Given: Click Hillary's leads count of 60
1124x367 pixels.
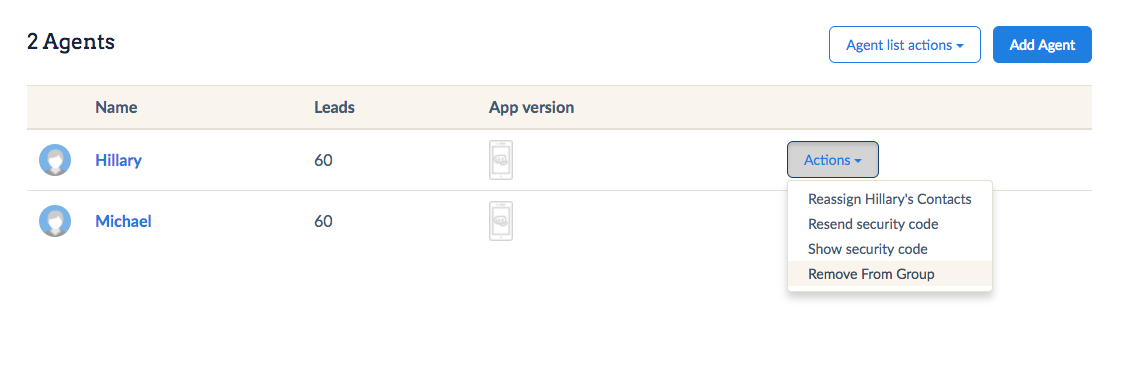Looking at the screenshot, I should 323,160.
